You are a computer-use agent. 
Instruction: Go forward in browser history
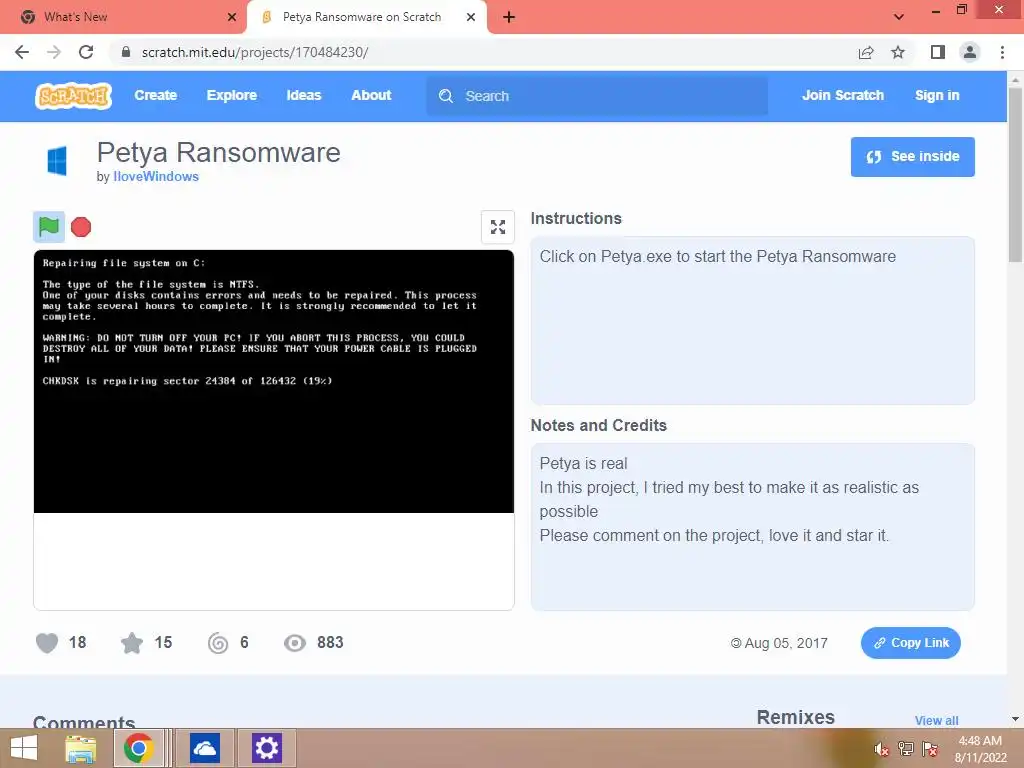(54, 52)
